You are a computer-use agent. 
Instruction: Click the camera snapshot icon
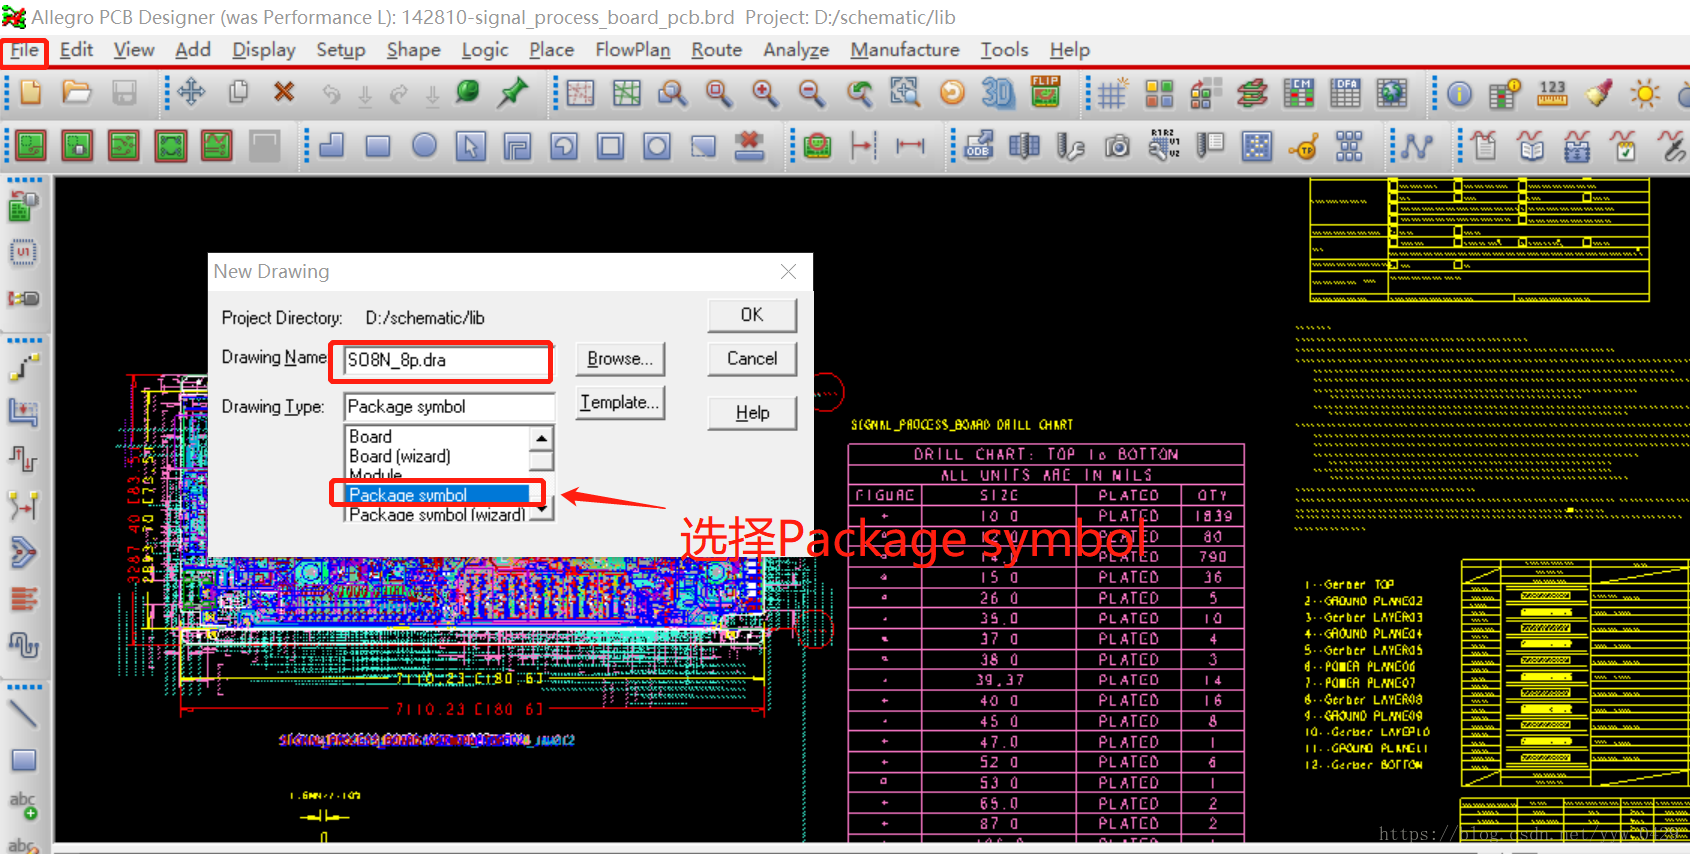click(1117, 146)
